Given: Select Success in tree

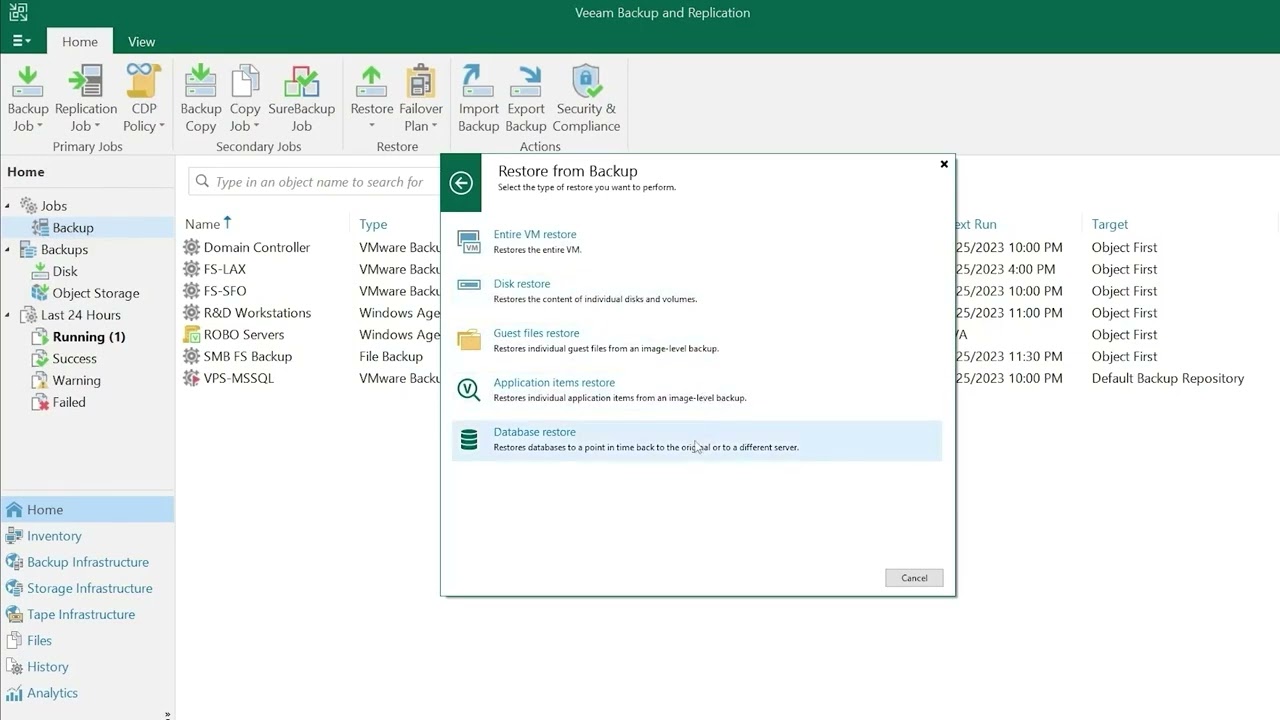Looking at the screenshot, I should point(75,358).
